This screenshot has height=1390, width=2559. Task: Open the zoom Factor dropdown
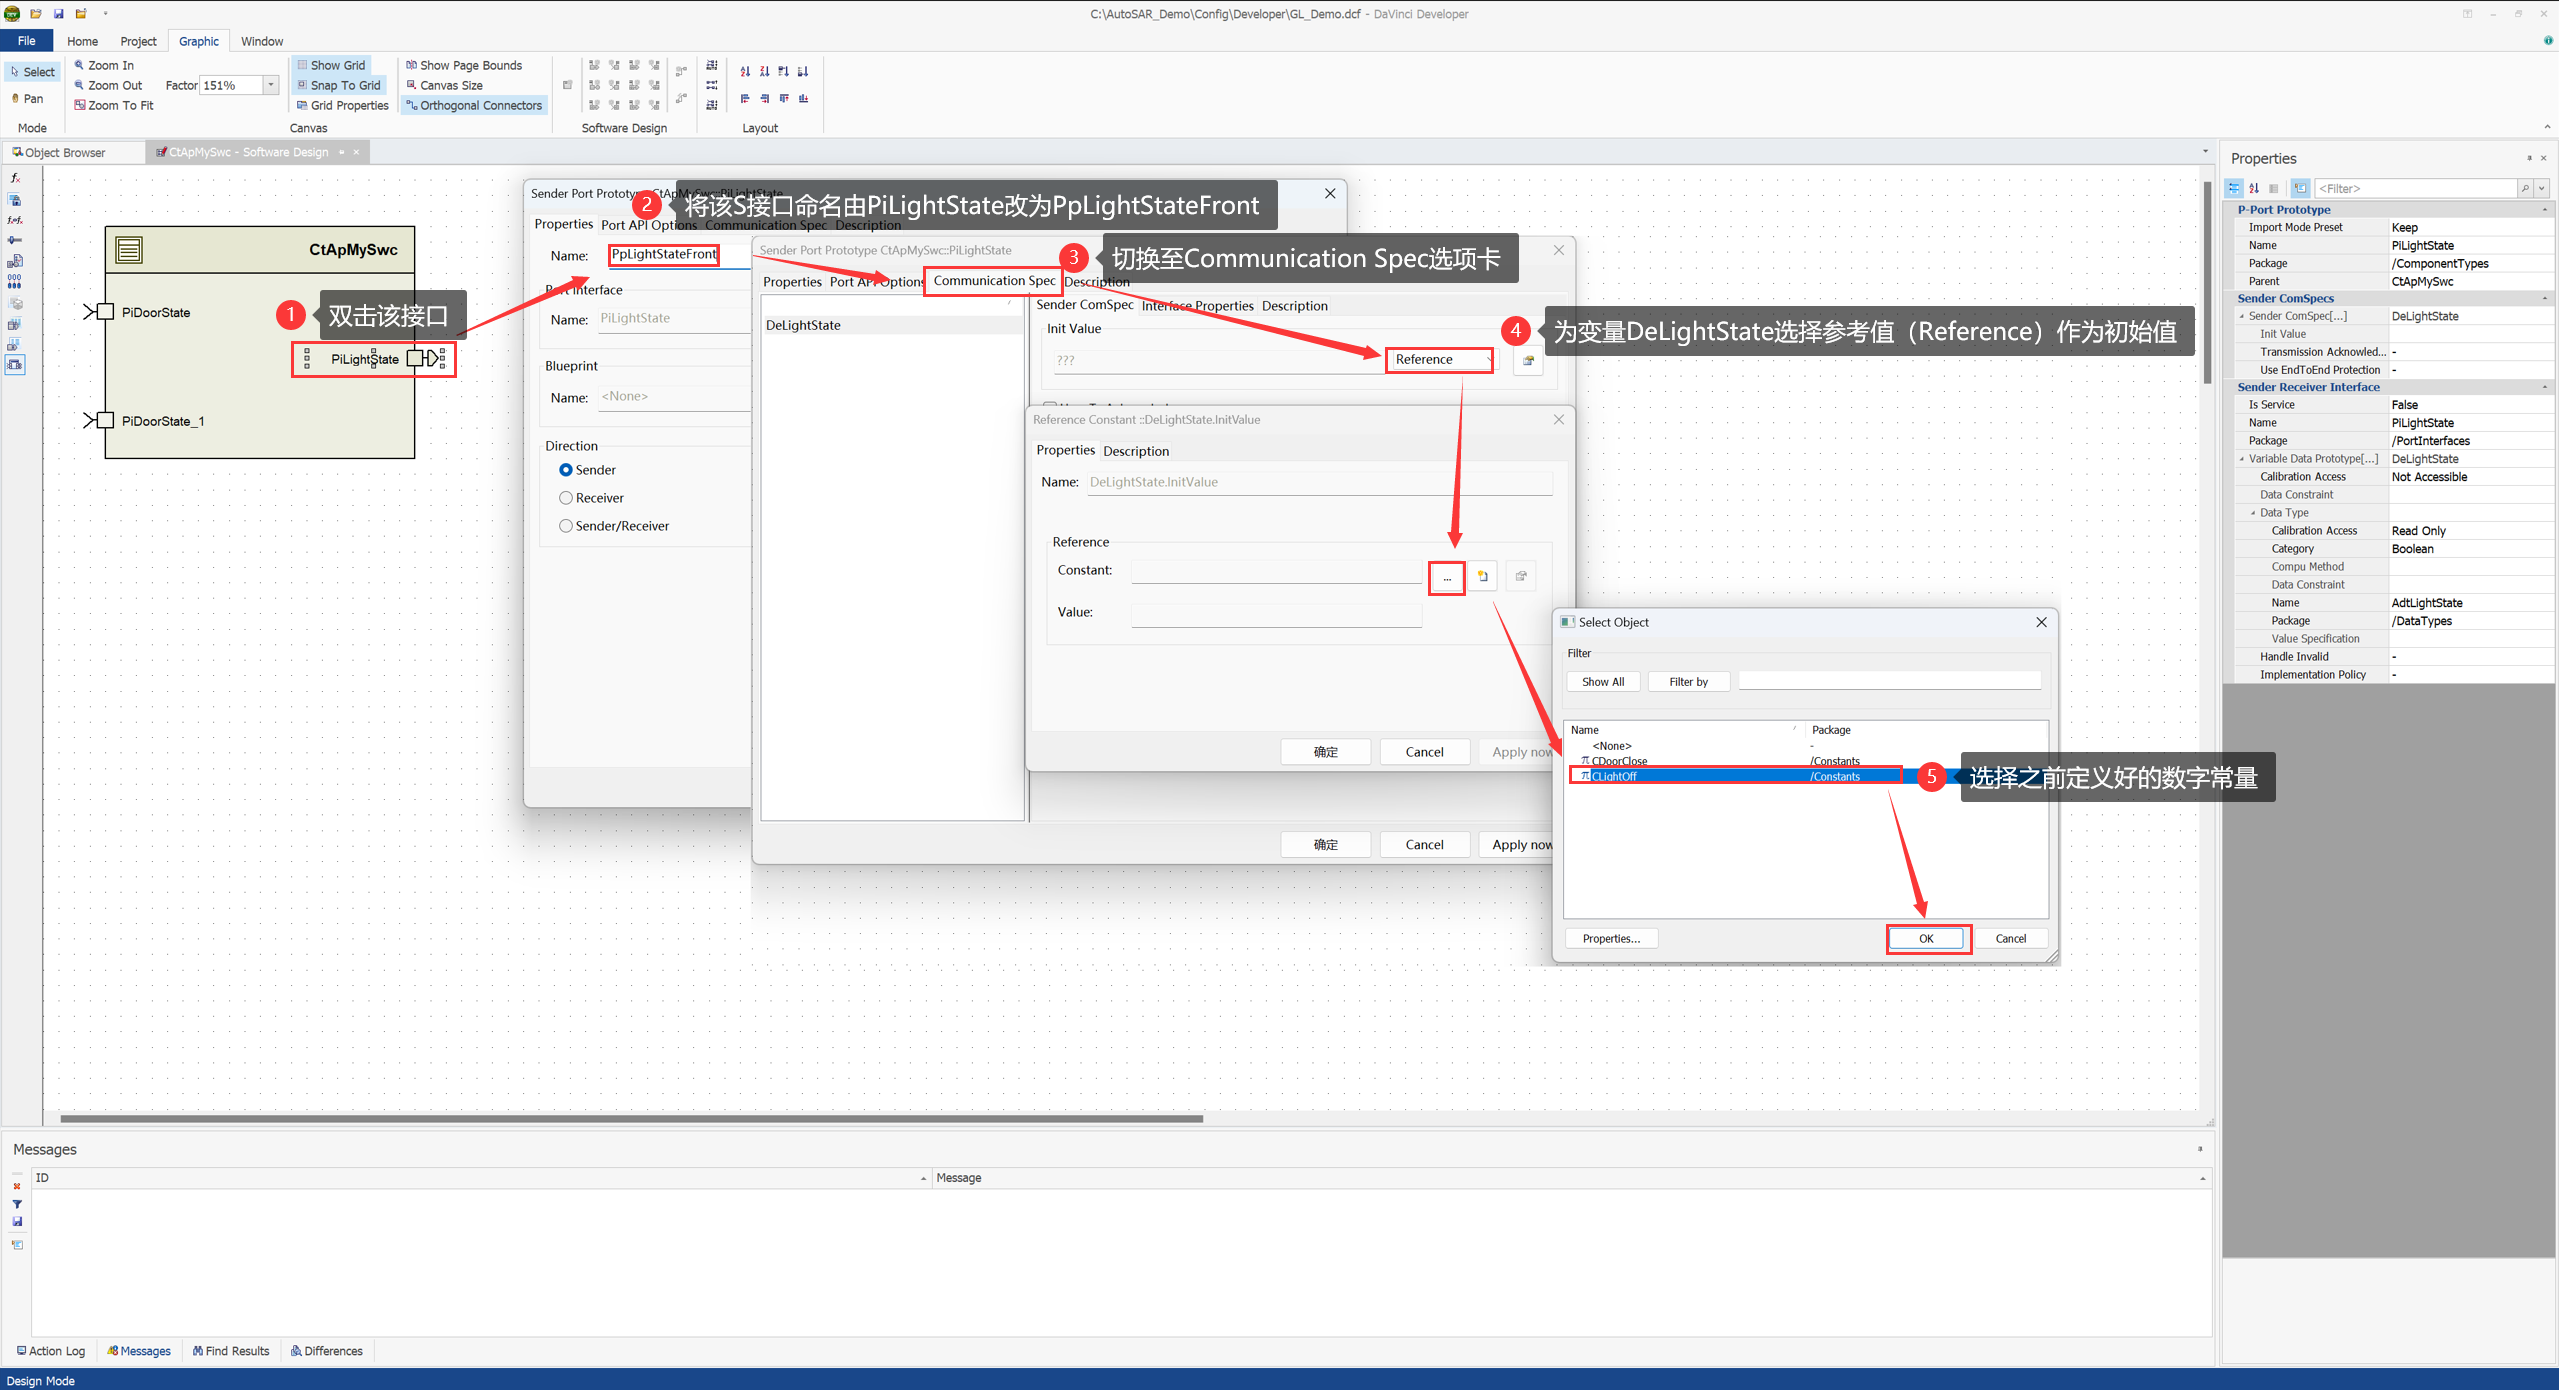(271, 85)
